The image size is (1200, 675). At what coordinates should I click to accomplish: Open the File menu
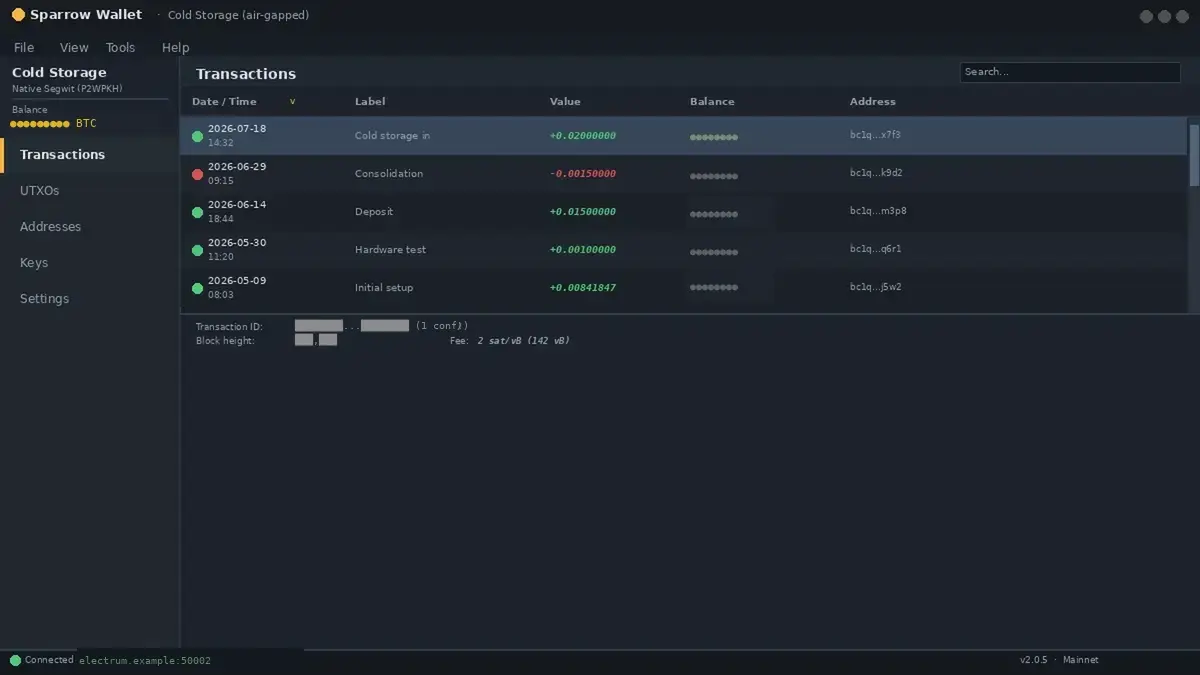click(x=24, y=47)
